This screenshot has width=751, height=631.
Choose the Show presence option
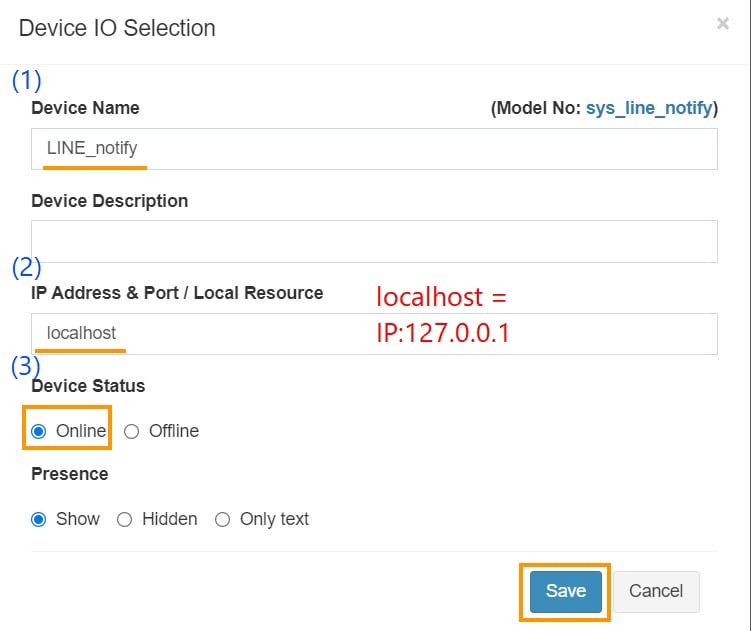pyautogui.click(x=39, y=519)
